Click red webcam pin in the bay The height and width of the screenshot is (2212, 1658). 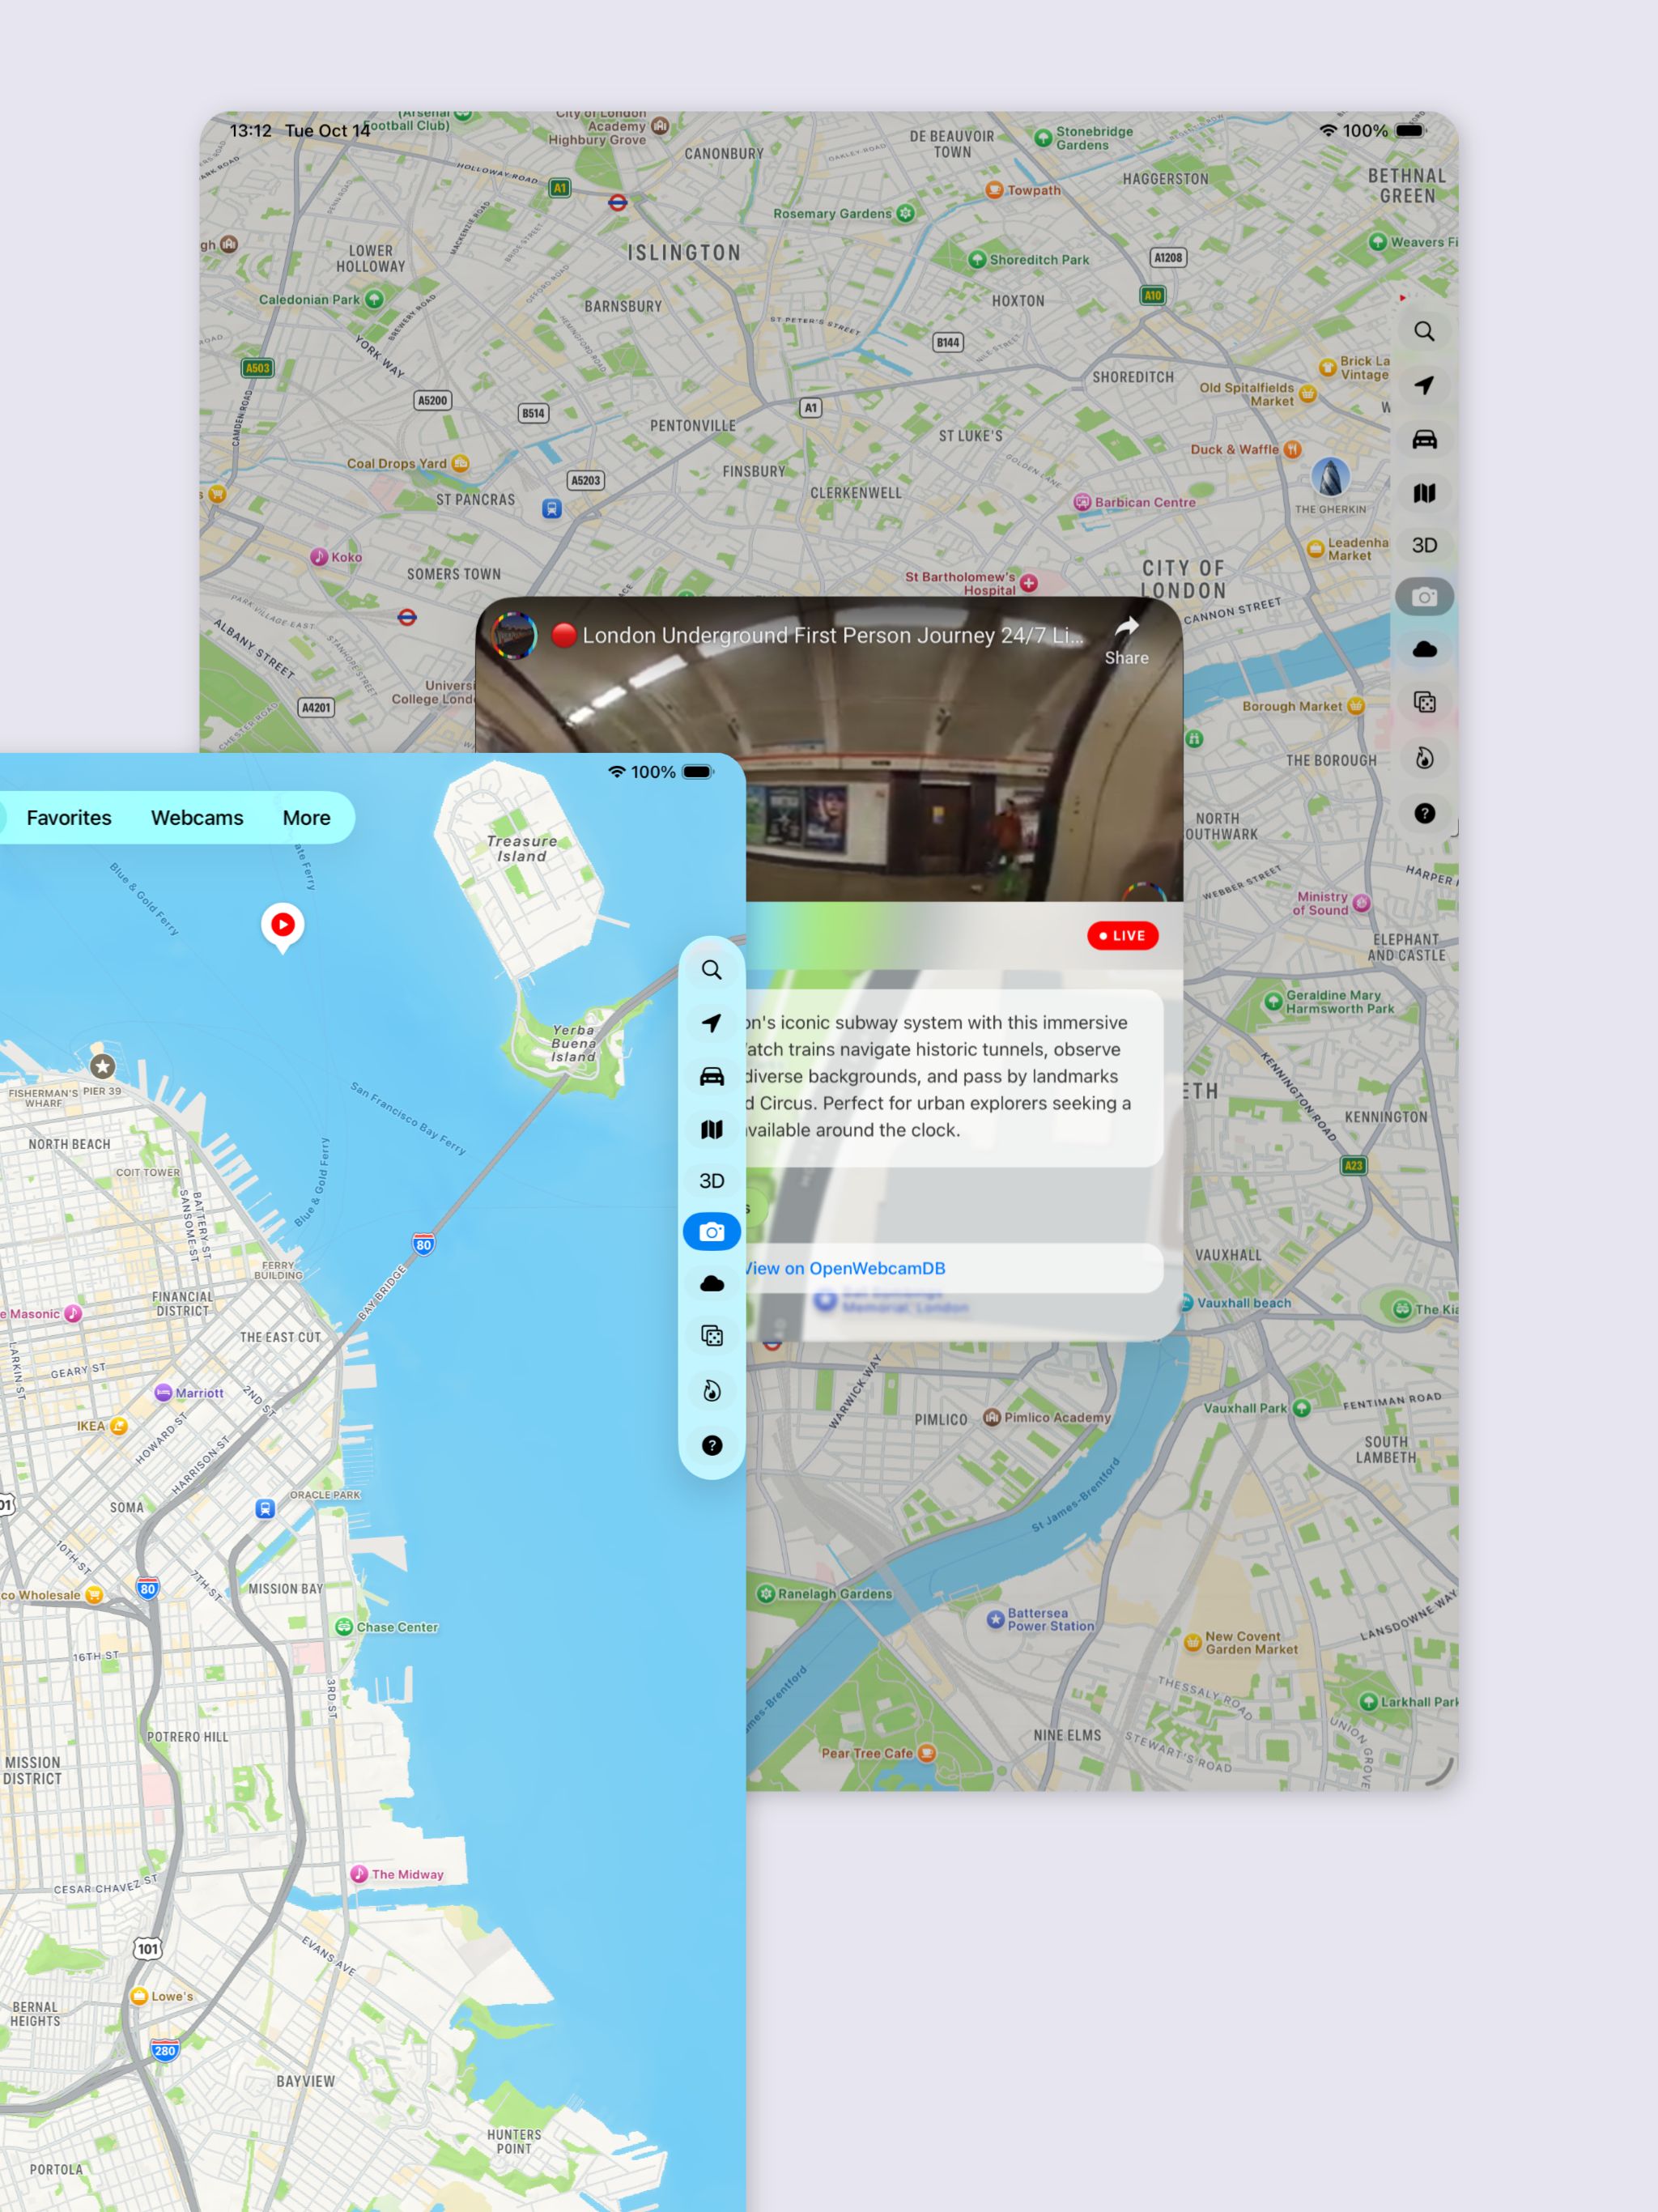(283, 925)
